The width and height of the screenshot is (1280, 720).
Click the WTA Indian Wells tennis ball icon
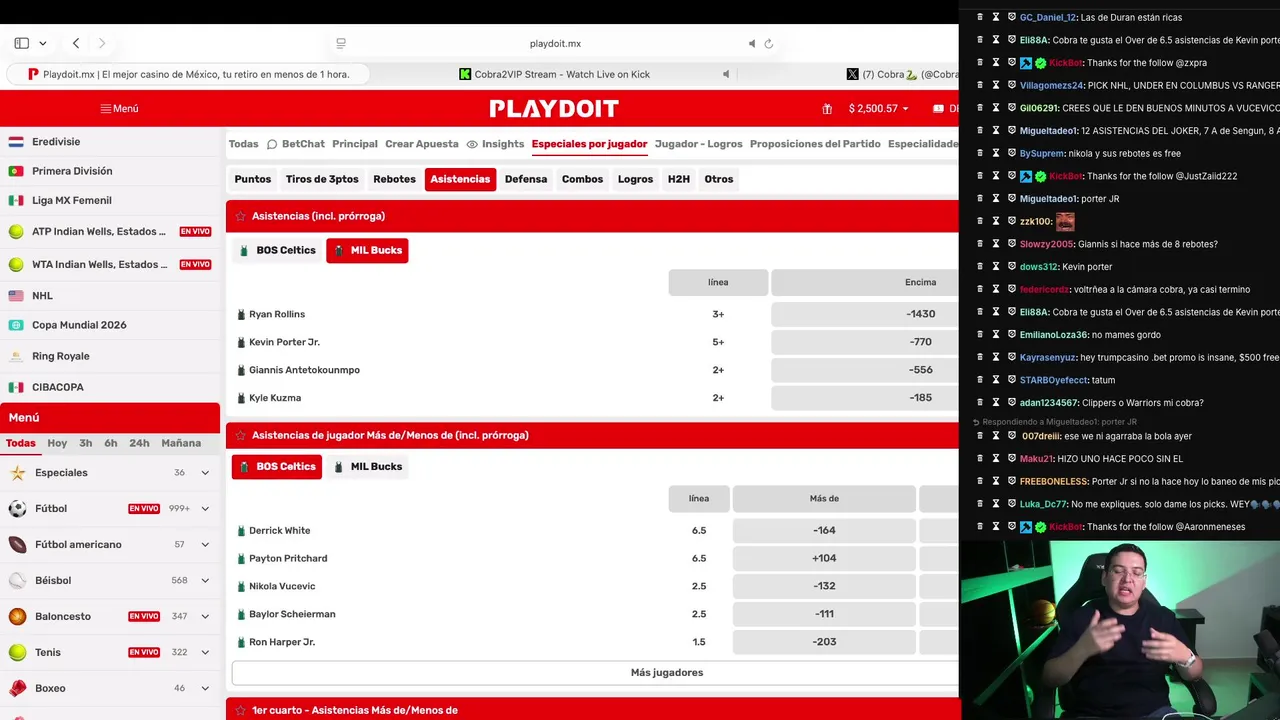[x=16, y=264]
